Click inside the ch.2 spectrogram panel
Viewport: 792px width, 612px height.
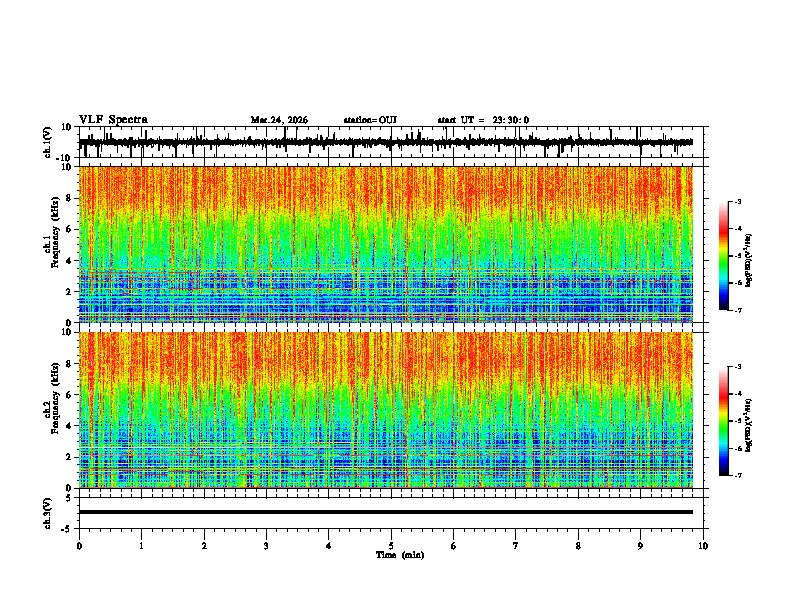click(386, 410)
